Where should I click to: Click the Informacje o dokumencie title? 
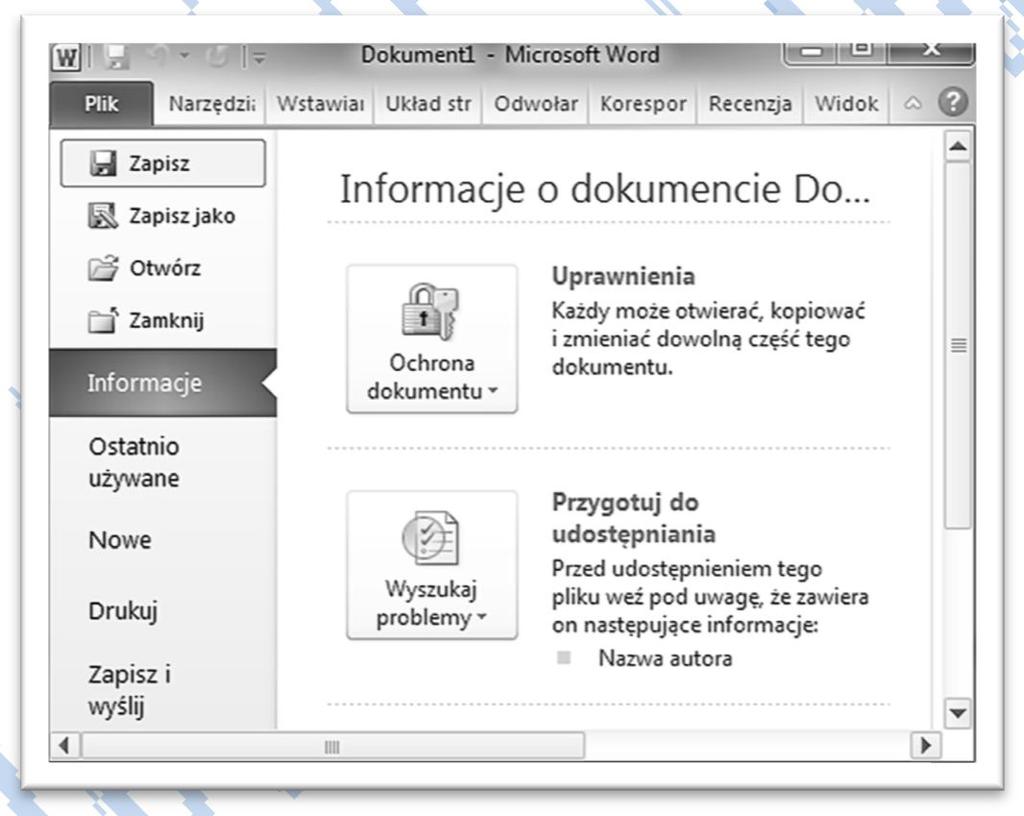pyautogui.click(x=605, y=189)
